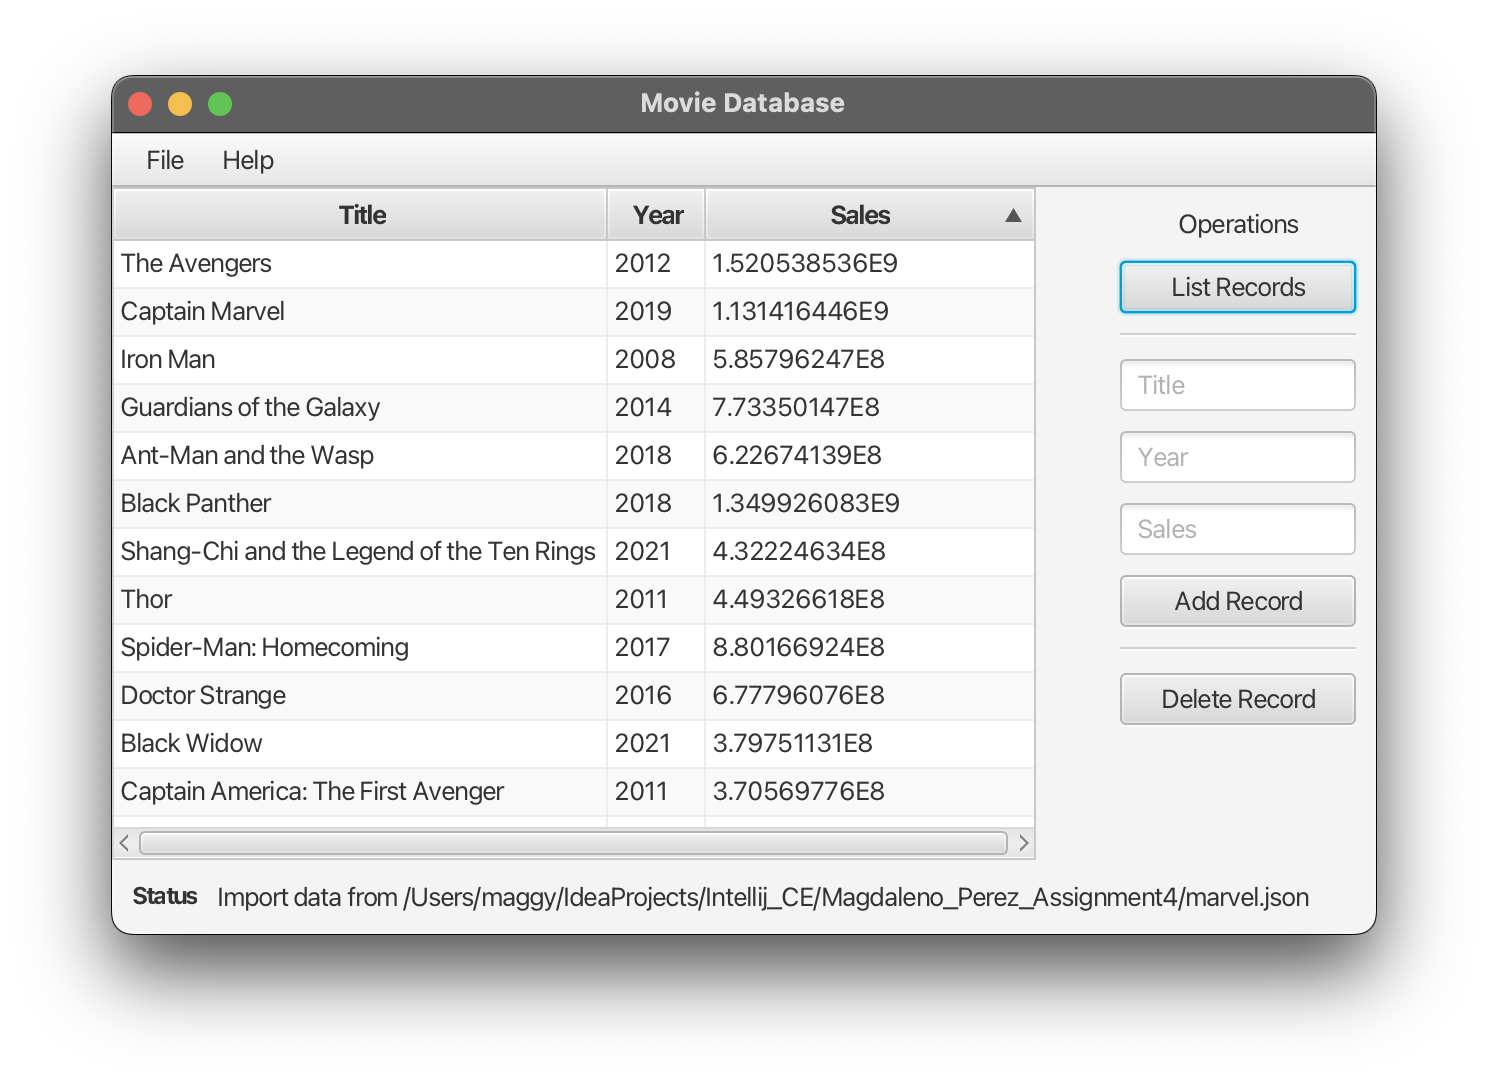Viewport: 1488px width, 1082px height.
Task: Select Ant-Man and the Wasp row
Action: [x=574, y=456]
